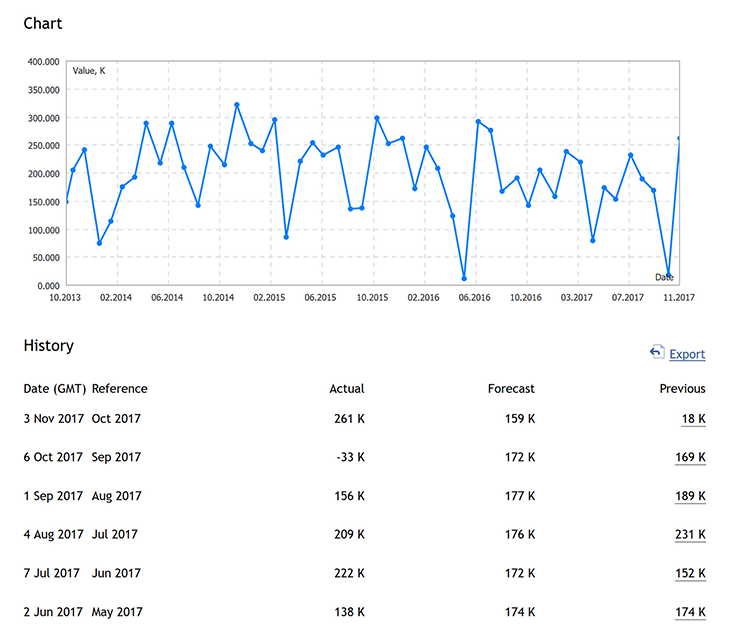Click the Aug 2017 reference cell
Viewport: 743px width, 638px height.
117,496
